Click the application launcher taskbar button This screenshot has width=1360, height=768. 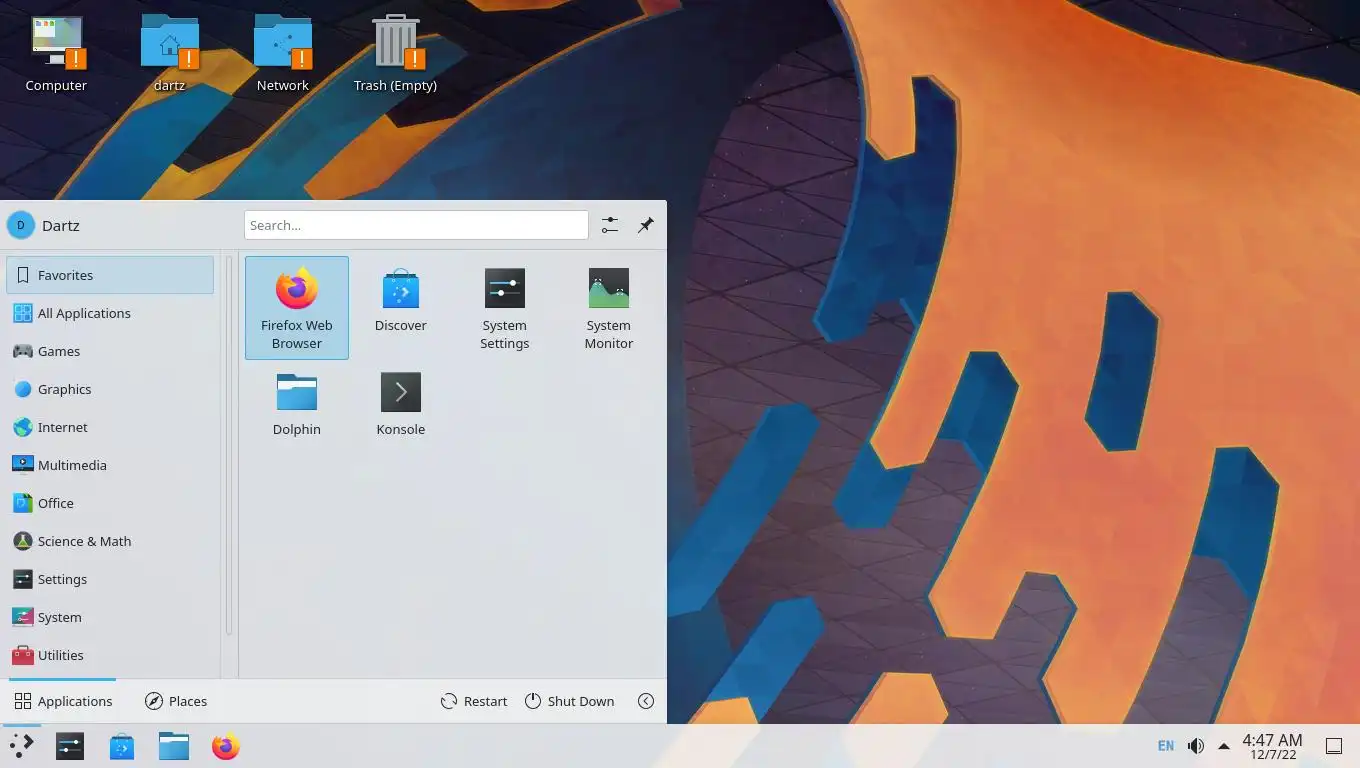tap(22, 746)
